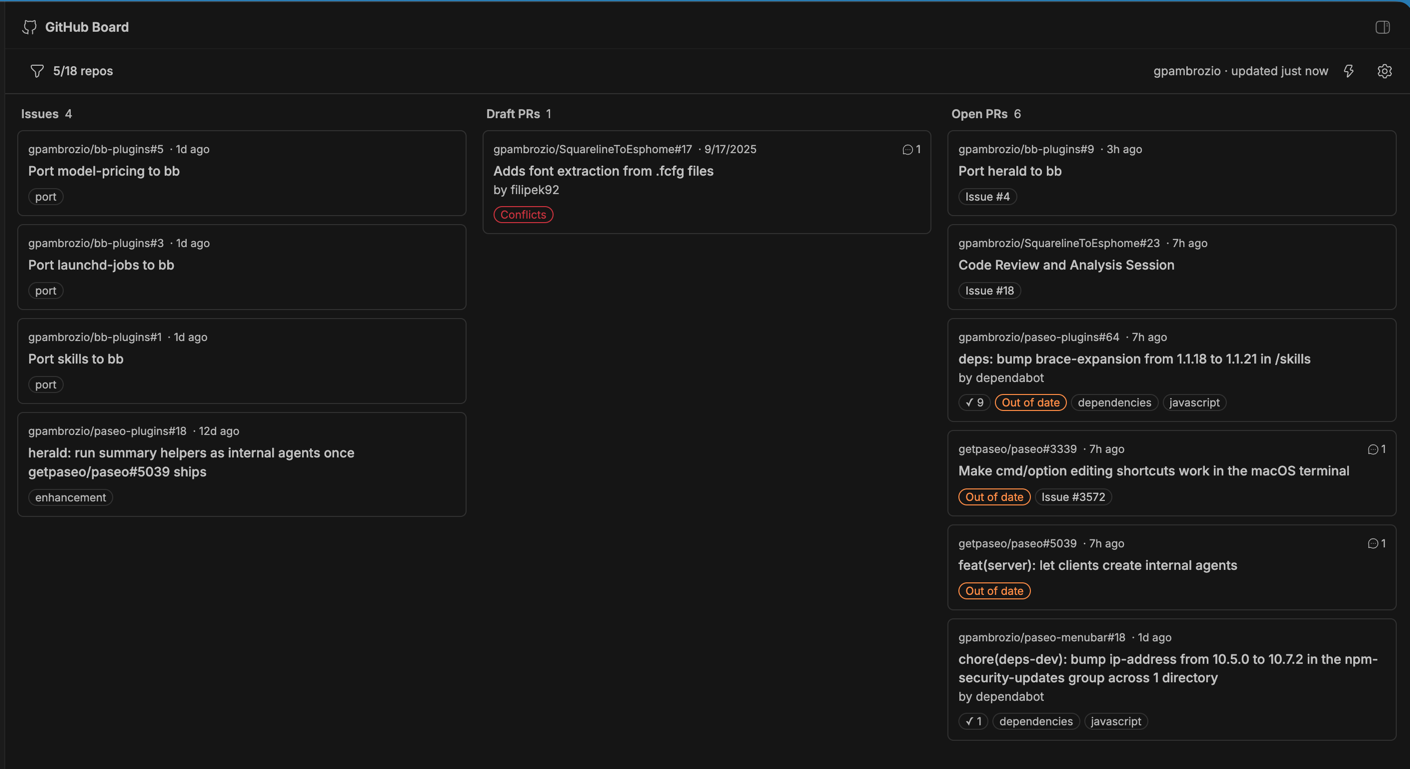Viewport: 1410px width, 769px height.
Task: Click Out of date badge on paseo-plugins#64
Action: tap(1030, 403)
